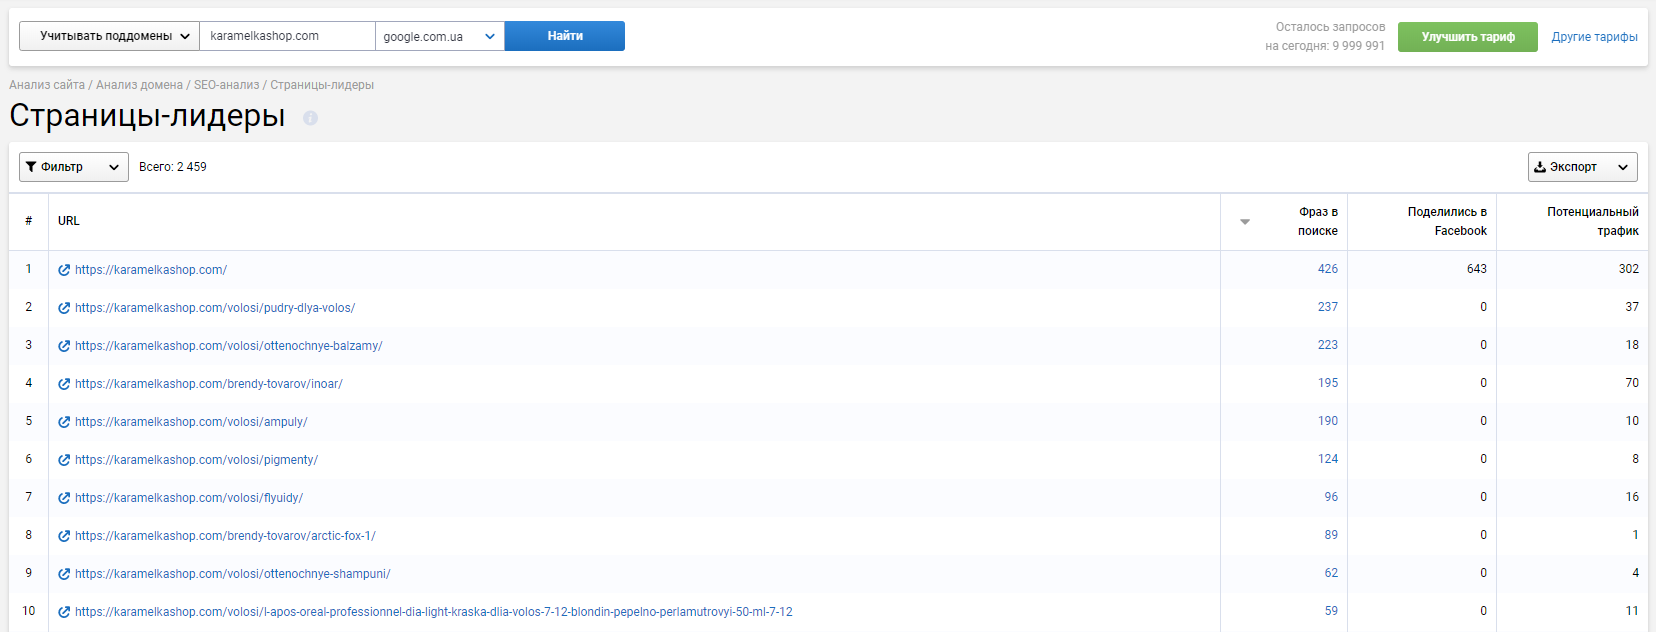
Task: Open the l-apos-oreal-professionnel URL link
Action: click(434, 612)
